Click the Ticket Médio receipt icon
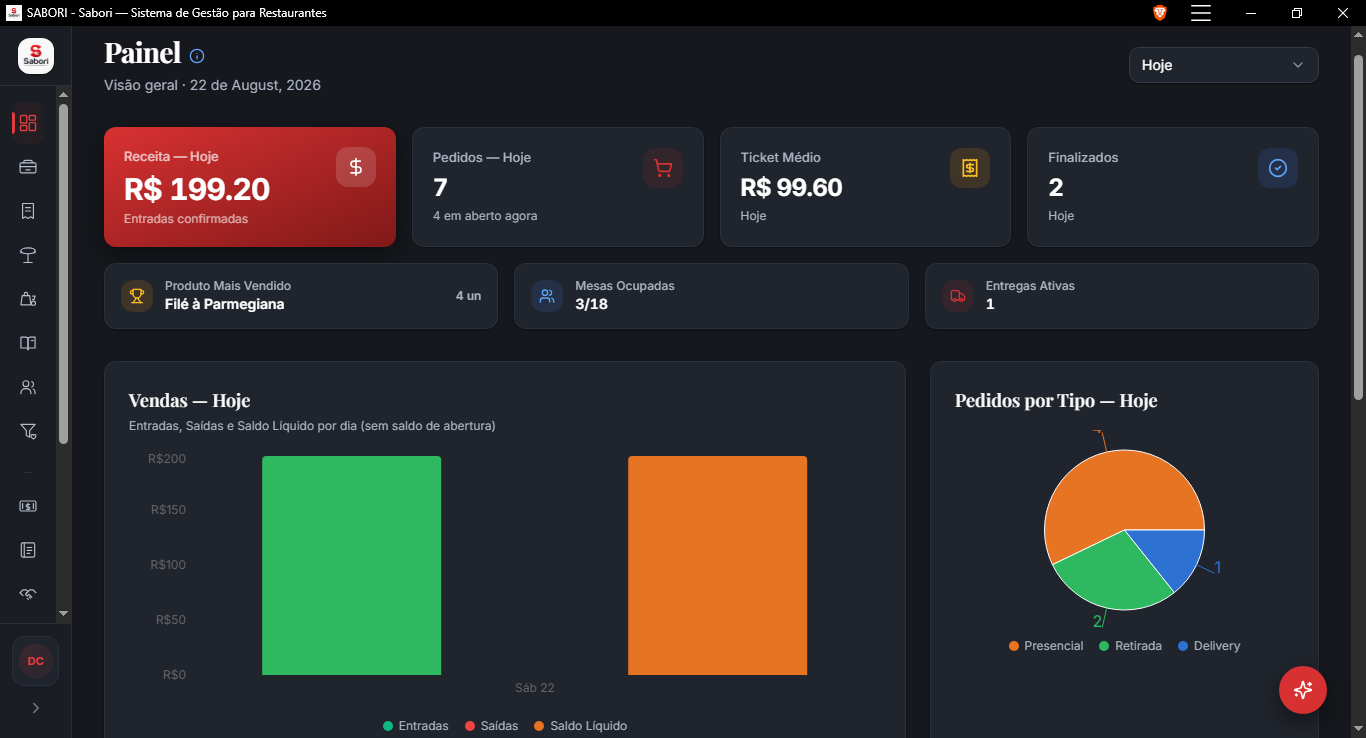Screen dimensions: 1366x738 (x=970, y=168)
